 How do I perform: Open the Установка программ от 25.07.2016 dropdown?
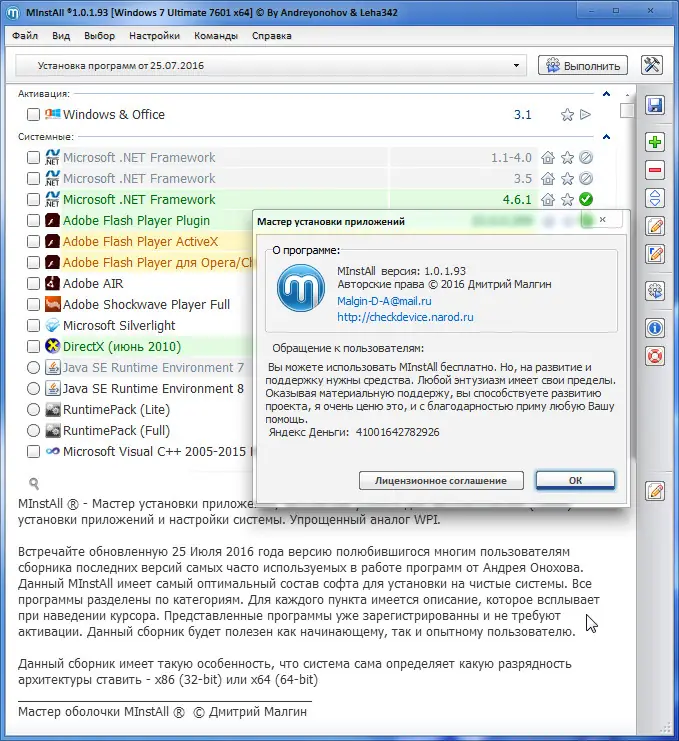click(271, 65)
